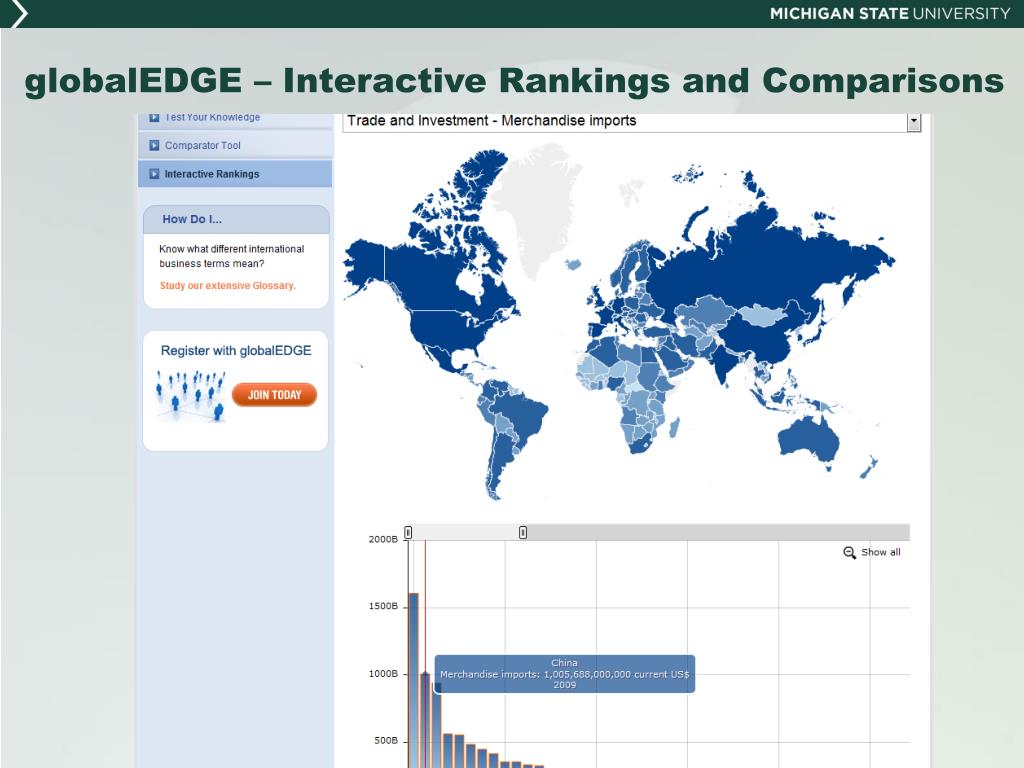
Task: Click the 2000B axis label
Action: [383, 539]
